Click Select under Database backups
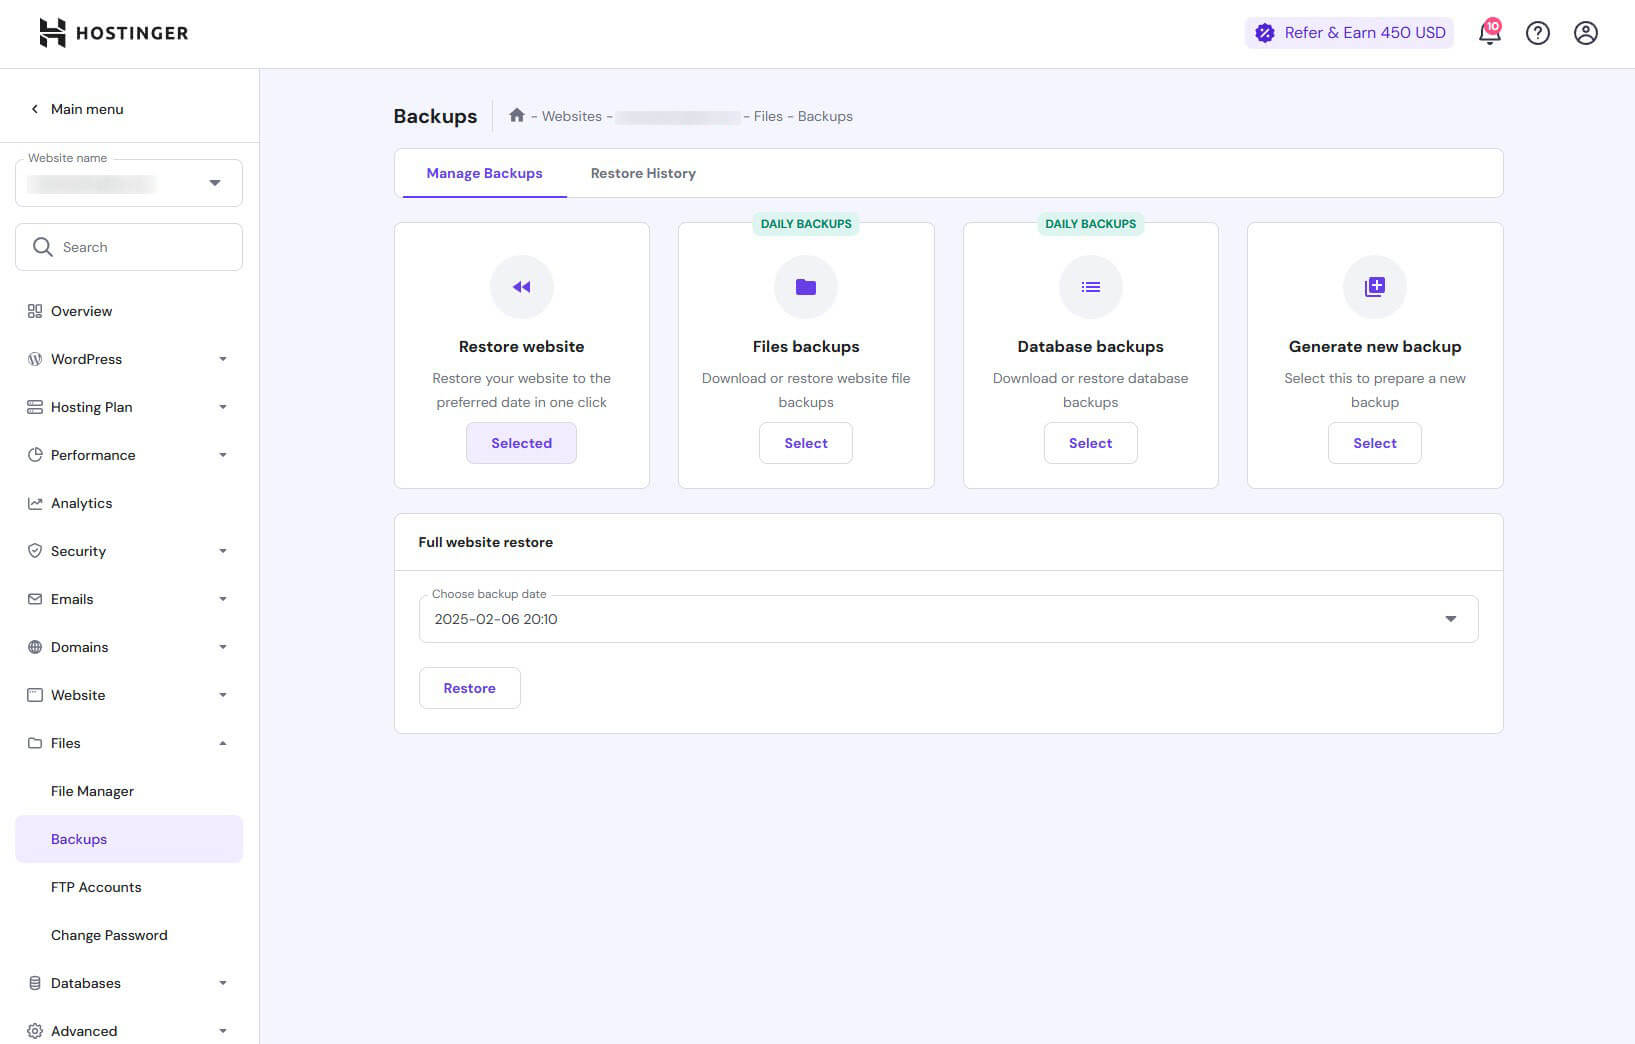The height and width of the screenshot is (1044, 1635). (x=1090, y=443)
